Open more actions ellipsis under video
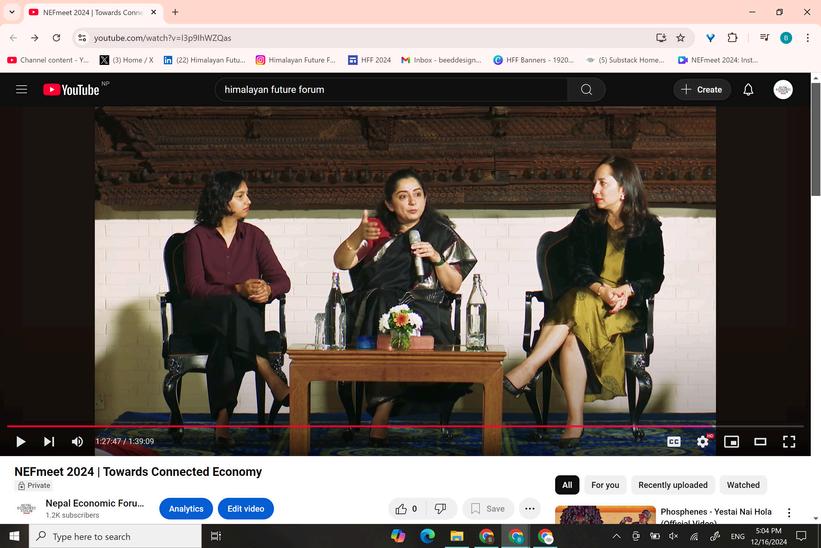The width and height of the screenshot is (821, 548). point(529,508)
